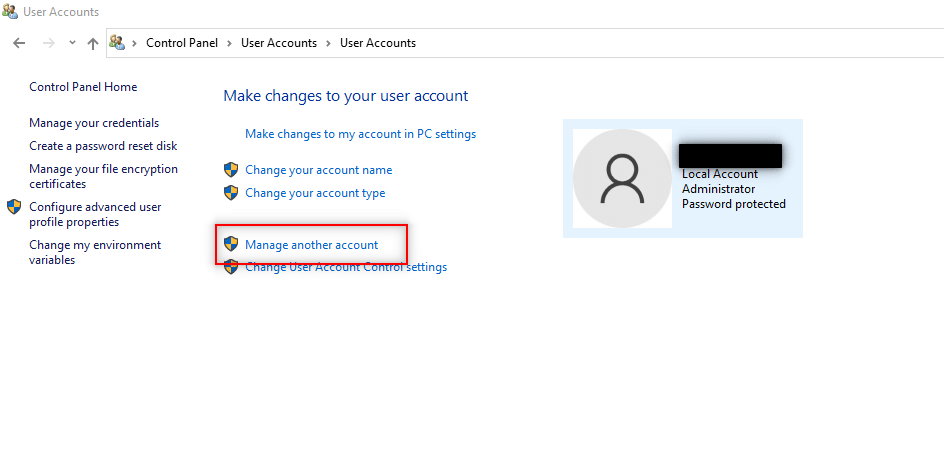Click the User Accounts icon in address bar
Image resolution: width=944 pixels, height=465 pixels.
coord(117,43)
